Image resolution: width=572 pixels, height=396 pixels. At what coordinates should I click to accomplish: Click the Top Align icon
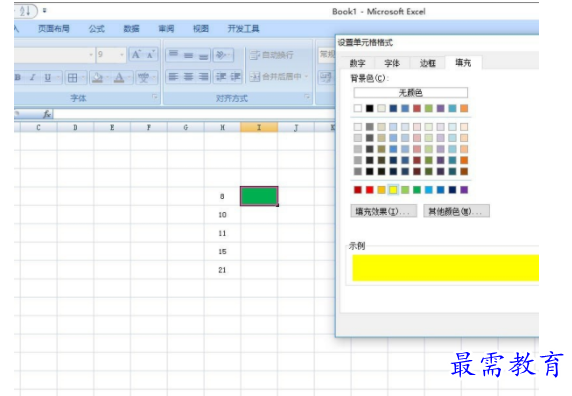(x=174, y=55)
